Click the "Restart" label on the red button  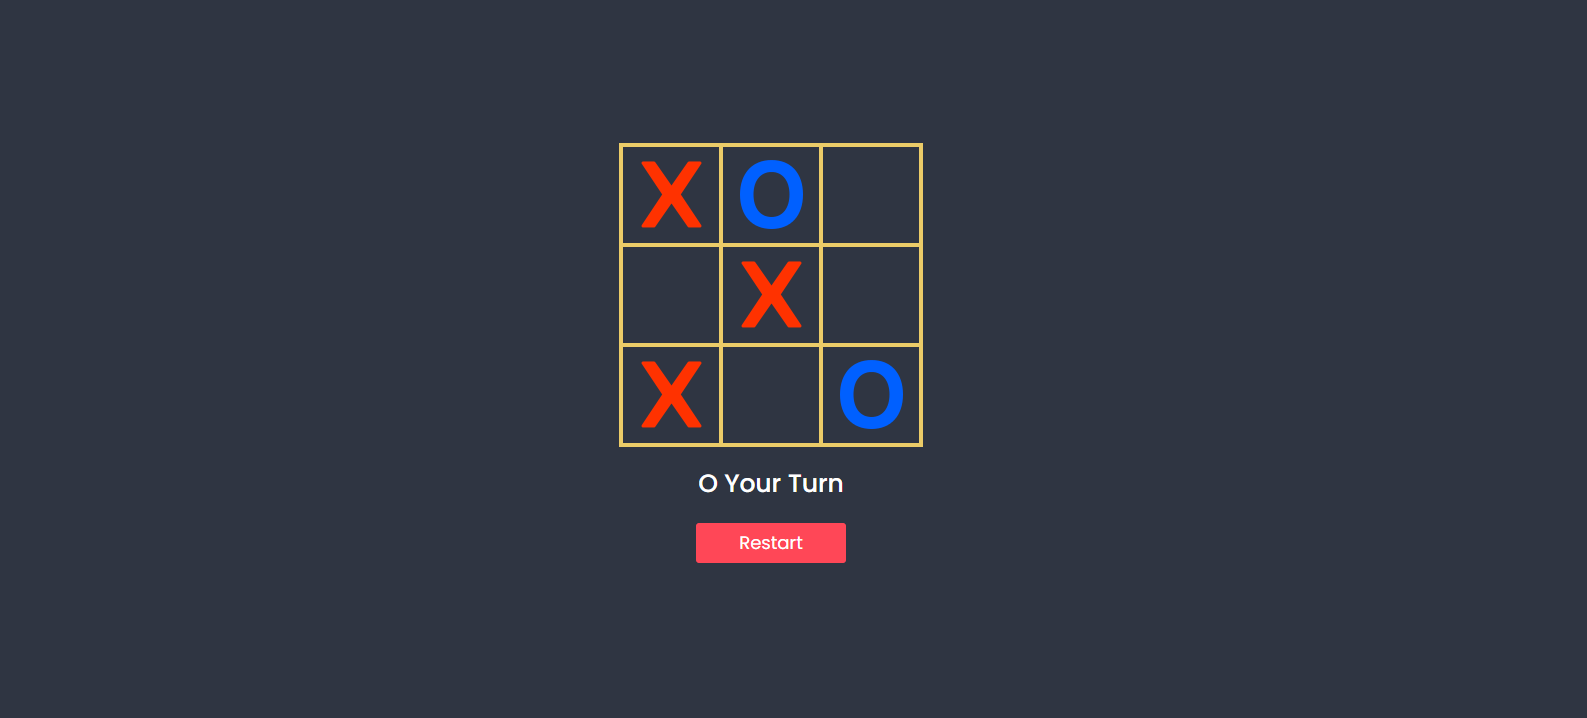tap(771, 543)
